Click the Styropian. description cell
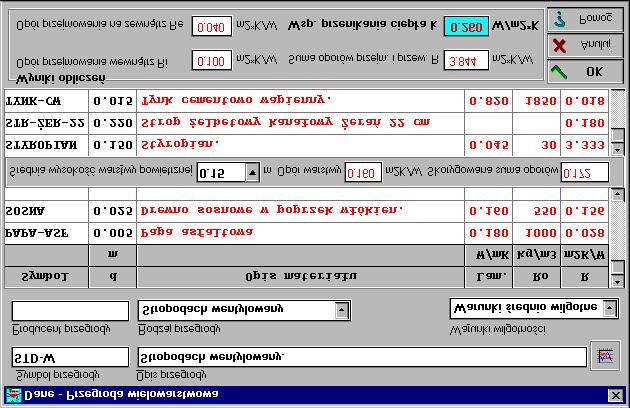The image size is (630, 408). tap(301, 145)
